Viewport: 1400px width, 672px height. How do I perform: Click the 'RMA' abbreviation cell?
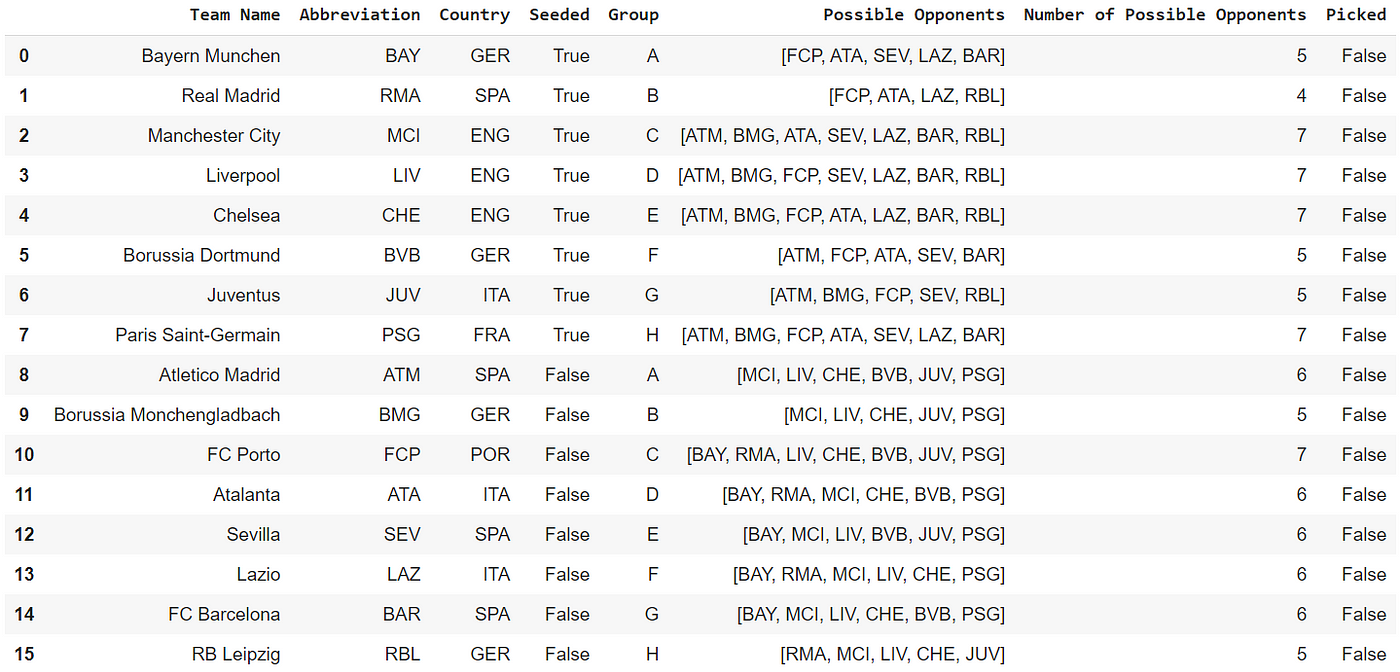401,96
